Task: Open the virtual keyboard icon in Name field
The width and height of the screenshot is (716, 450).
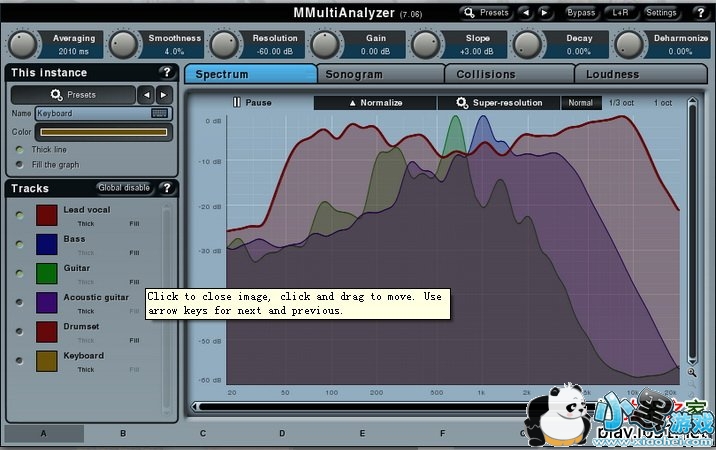Action: (159, 113)
